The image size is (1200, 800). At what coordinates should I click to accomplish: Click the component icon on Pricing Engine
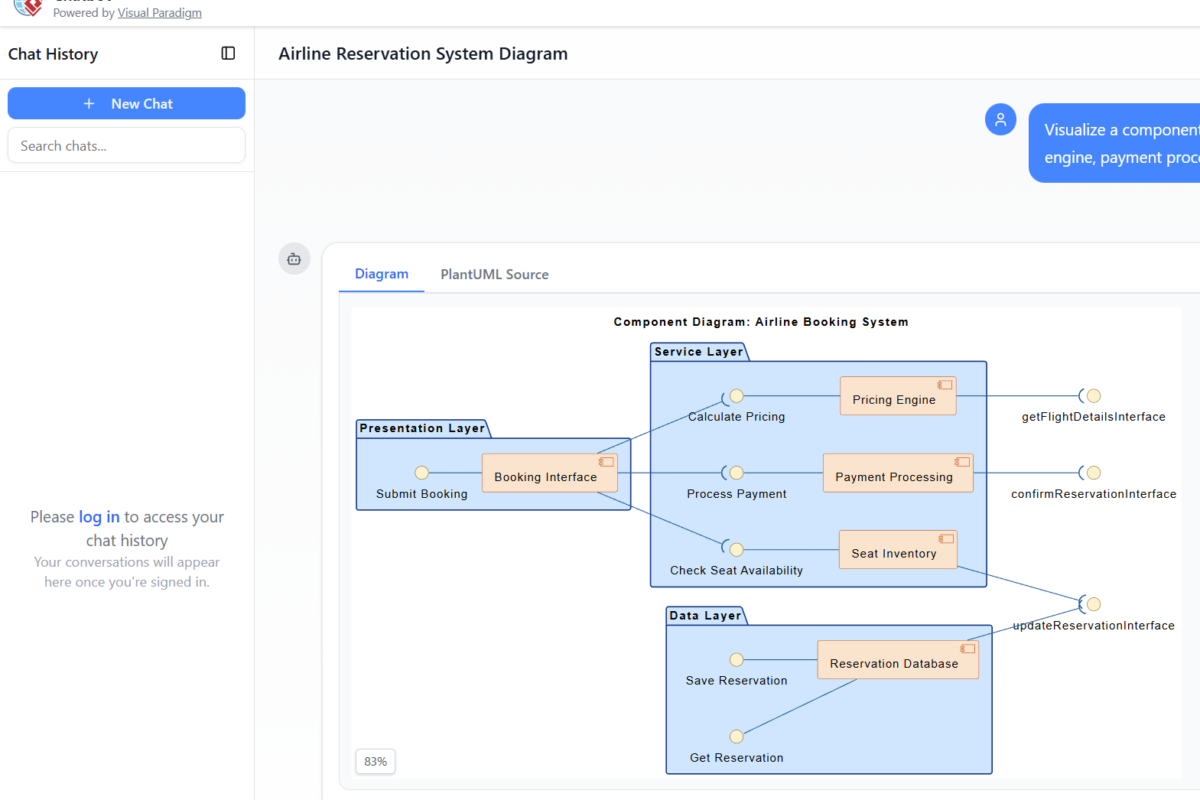pyautogui.click(x=944, y=385)
